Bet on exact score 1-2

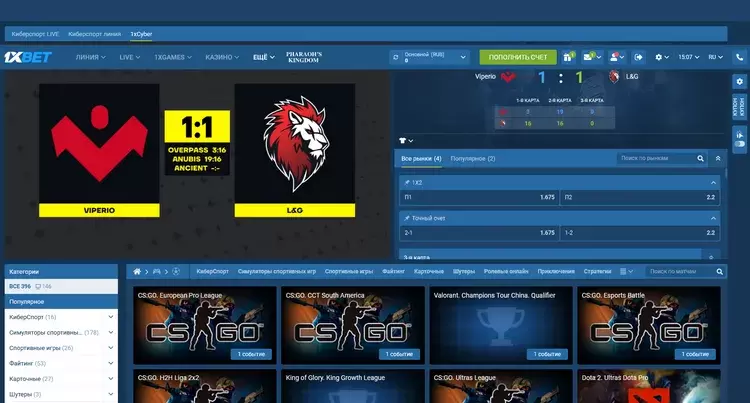pyautogui.click(x=640, y=233)
